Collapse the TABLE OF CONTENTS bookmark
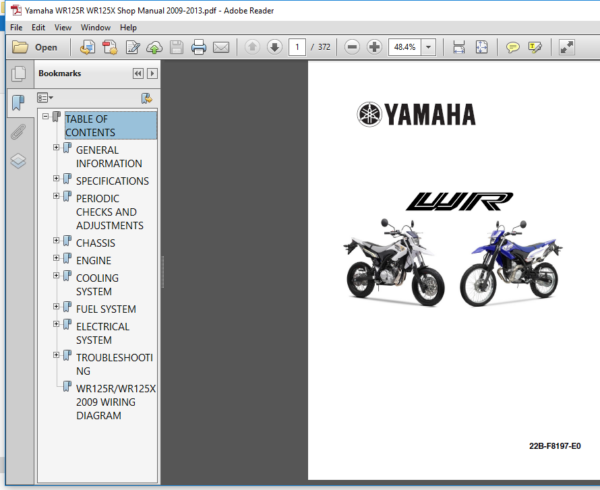This screenshot has height=490, width=600. click(x=46, y=116)
